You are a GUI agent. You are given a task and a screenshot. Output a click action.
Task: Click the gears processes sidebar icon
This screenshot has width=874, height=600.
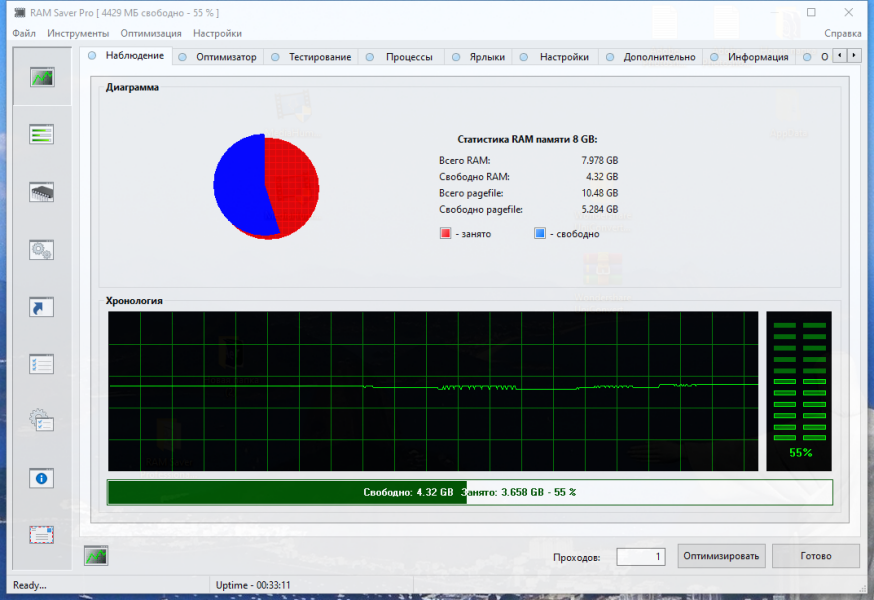42,250
